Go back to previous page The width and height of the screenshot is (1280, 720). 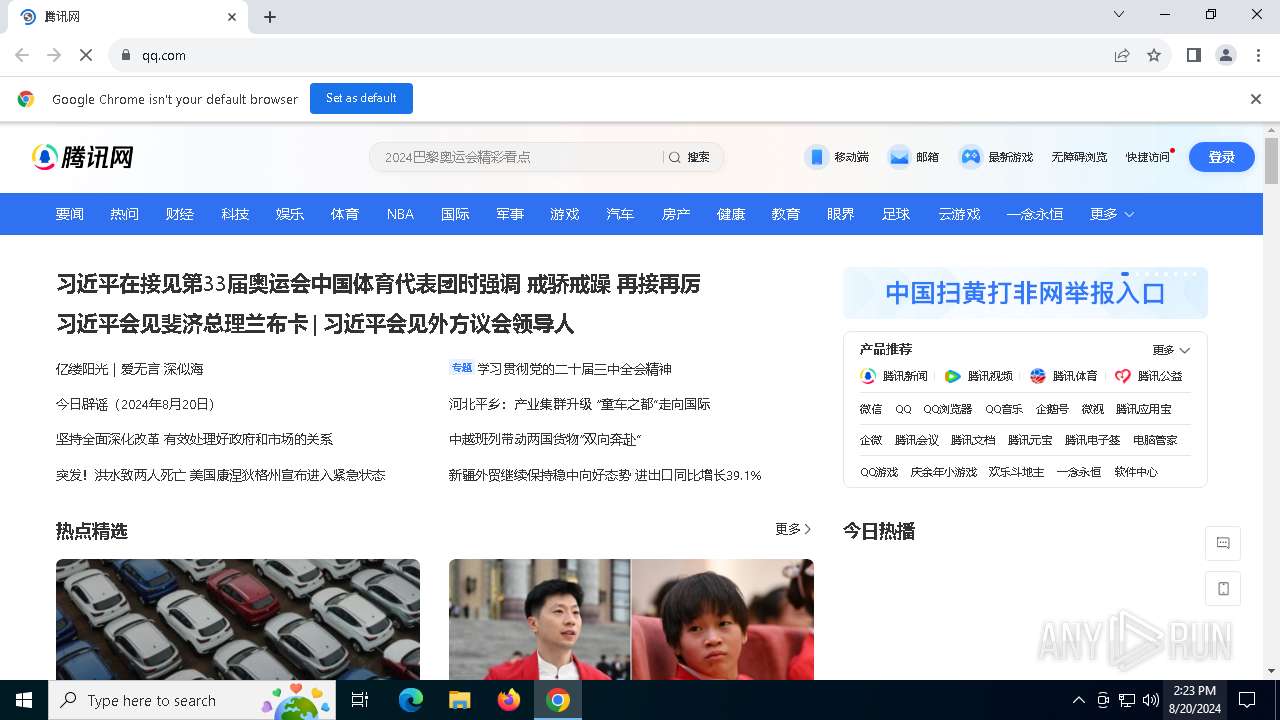(22, 55)
